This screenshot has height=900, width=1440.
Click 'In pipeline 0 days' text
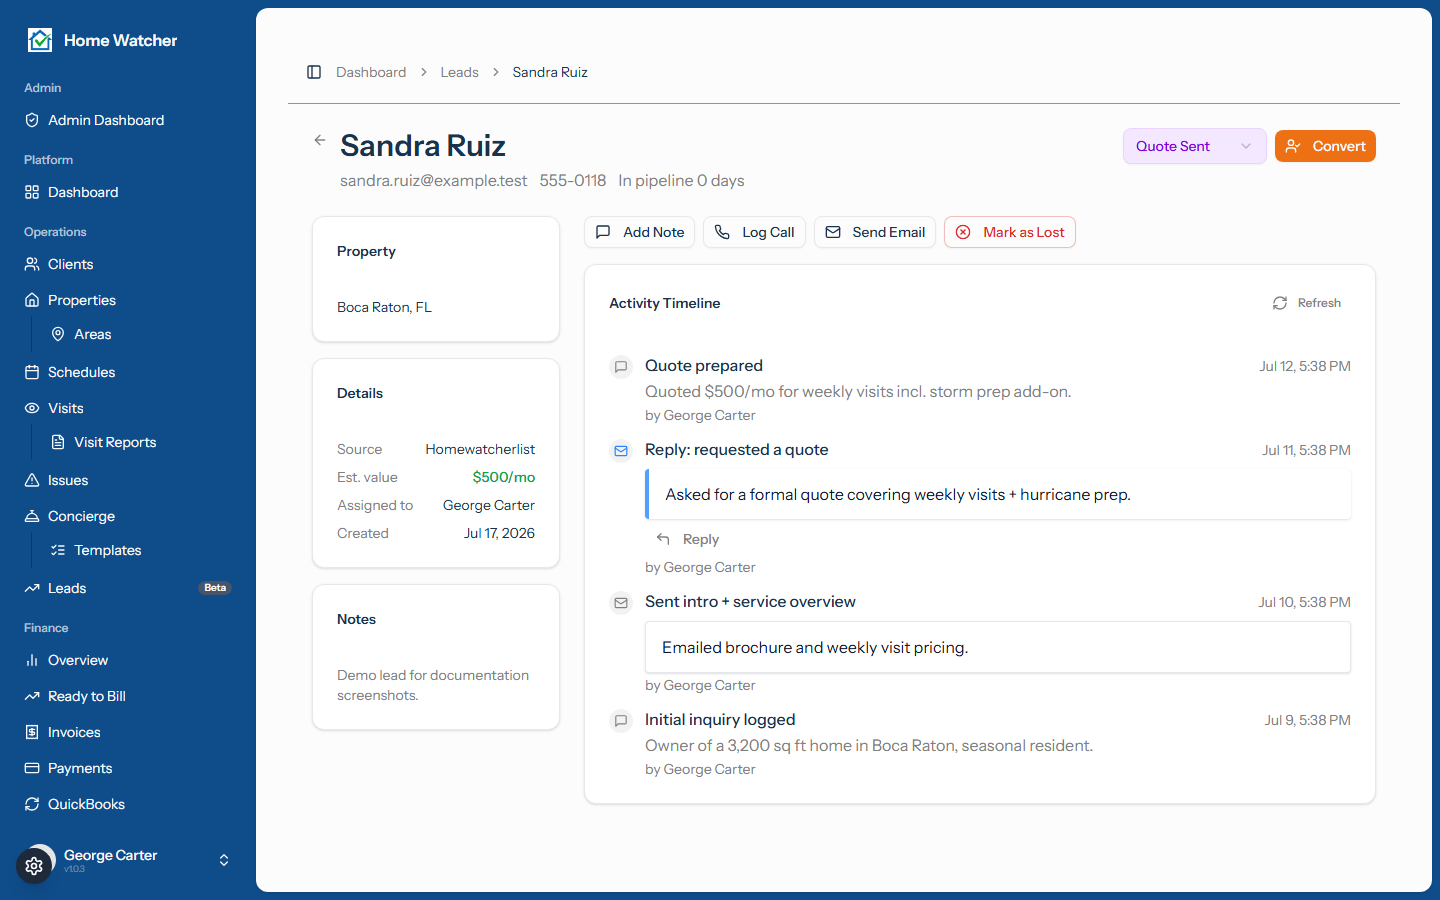click(681, 181)
